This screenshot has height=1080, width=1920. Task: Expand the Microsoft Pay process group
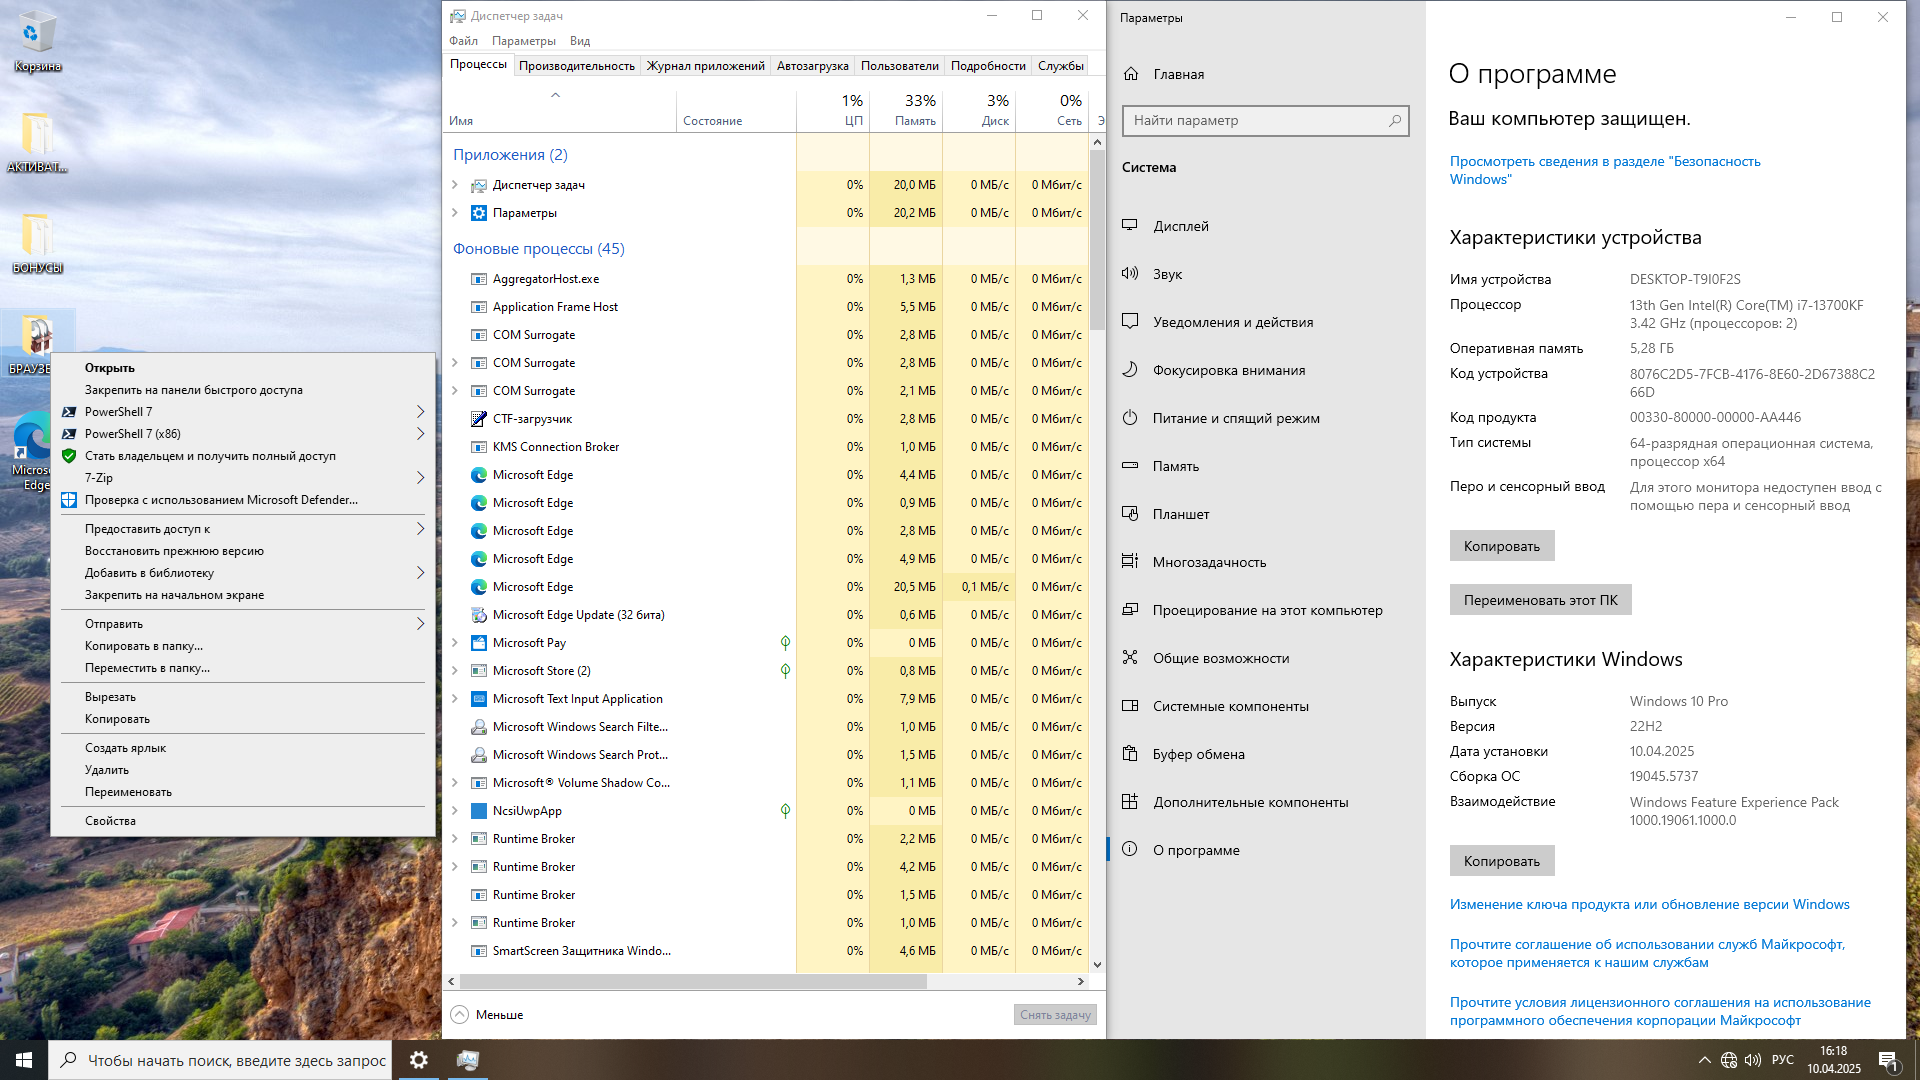pos(455,642)
